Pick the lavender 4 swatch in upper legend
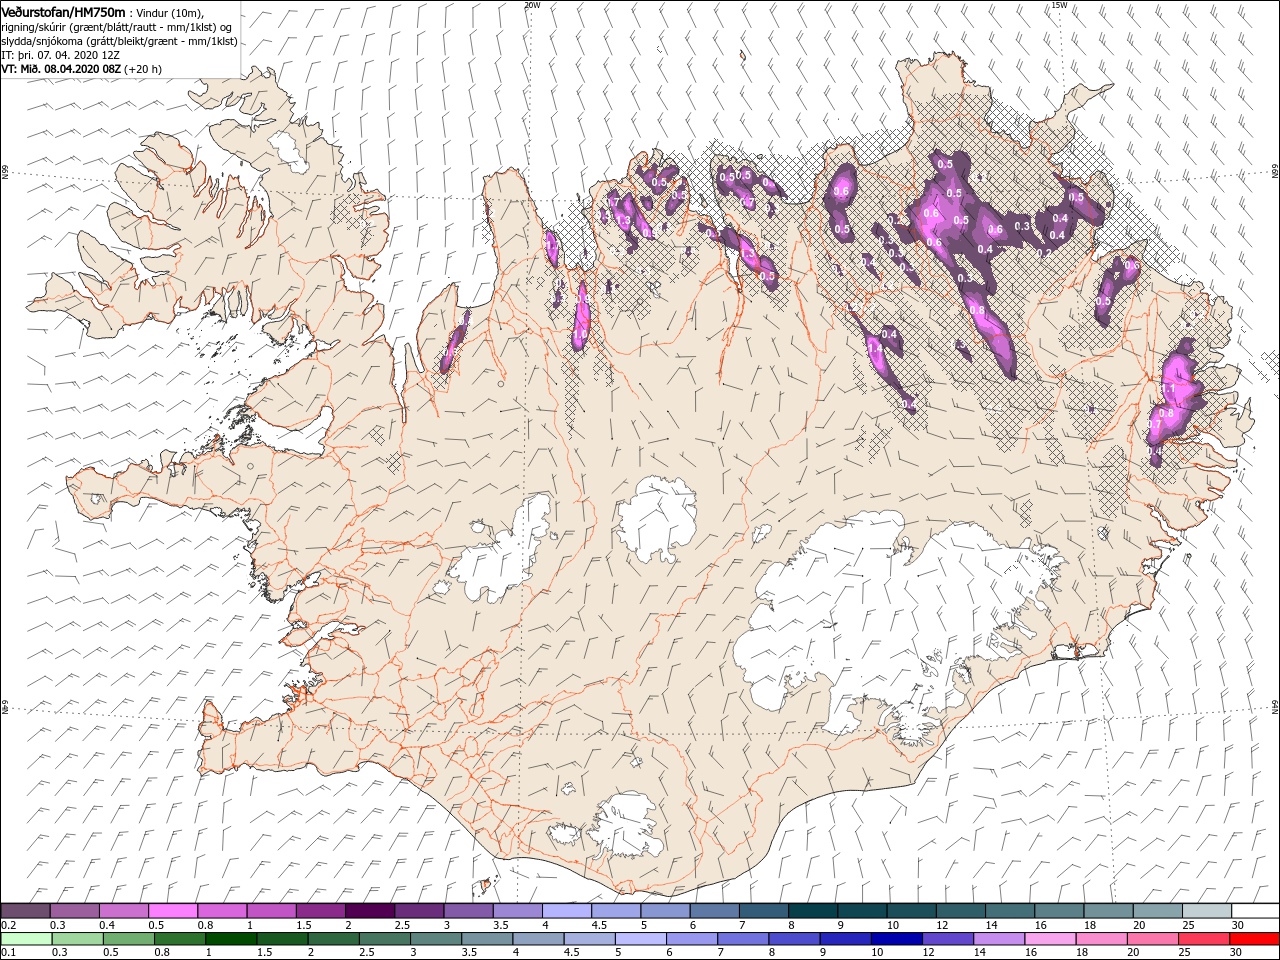Image resolution: width=1280 pixels, height=960 pixels. (x=566, y=911)
